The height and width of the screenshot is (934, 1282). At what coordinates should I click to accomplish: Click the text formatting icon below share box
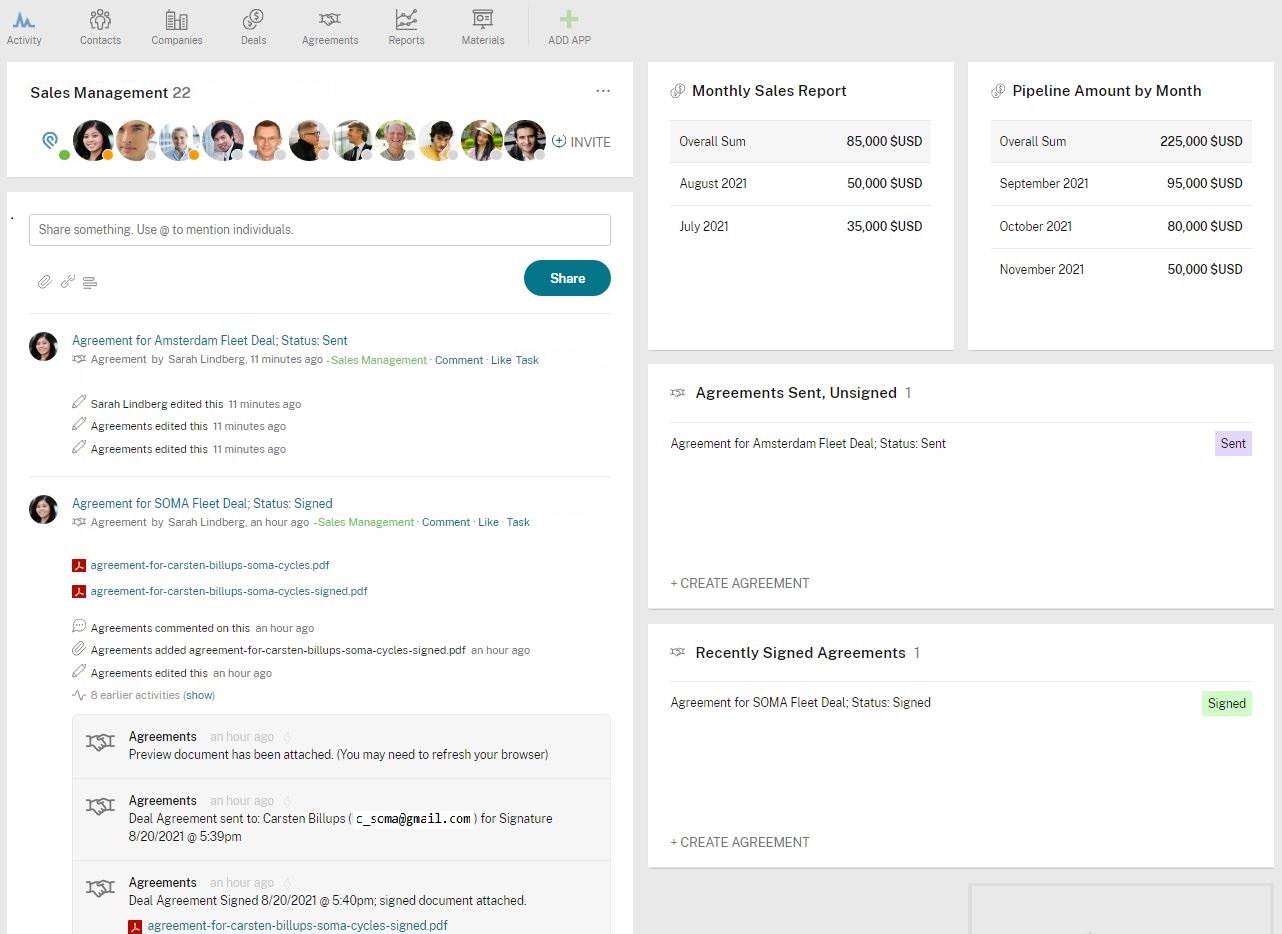tap(90, 282)
